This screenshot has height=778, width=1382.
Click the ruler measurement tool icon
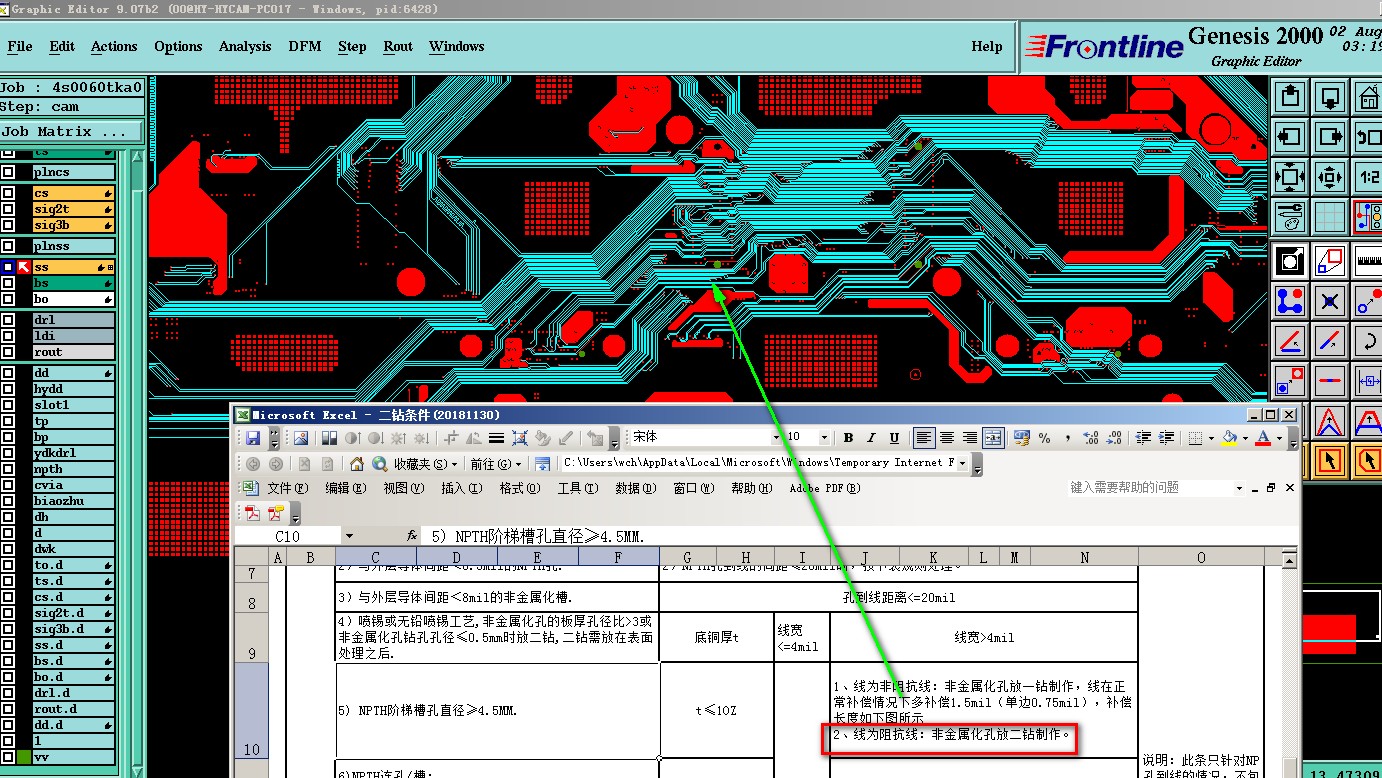[x=1368, y=262]
